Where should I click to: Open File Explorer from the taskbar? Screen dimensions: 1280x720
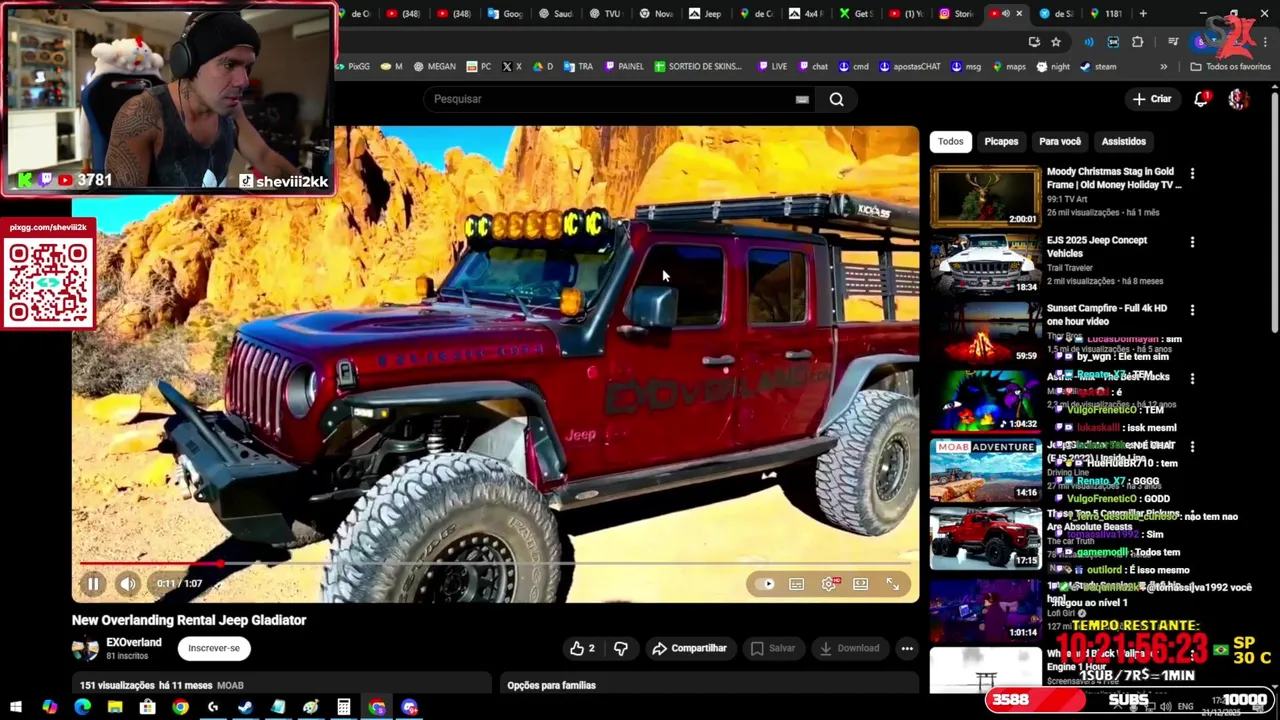click(x=115, y=707)
